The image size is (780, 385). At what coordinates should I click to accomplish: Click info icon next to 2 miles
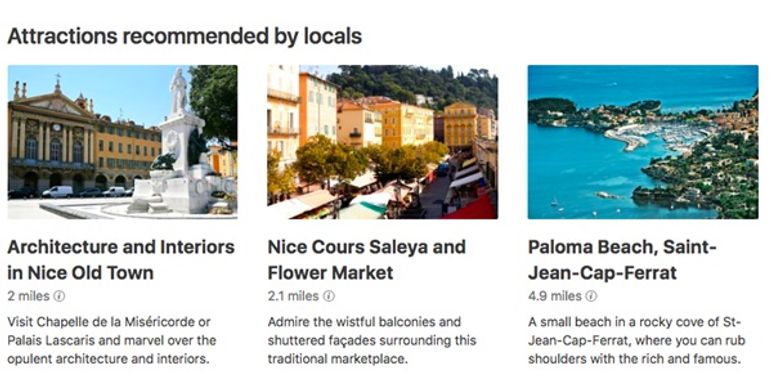pyautogui.click(x=59, y=296)
